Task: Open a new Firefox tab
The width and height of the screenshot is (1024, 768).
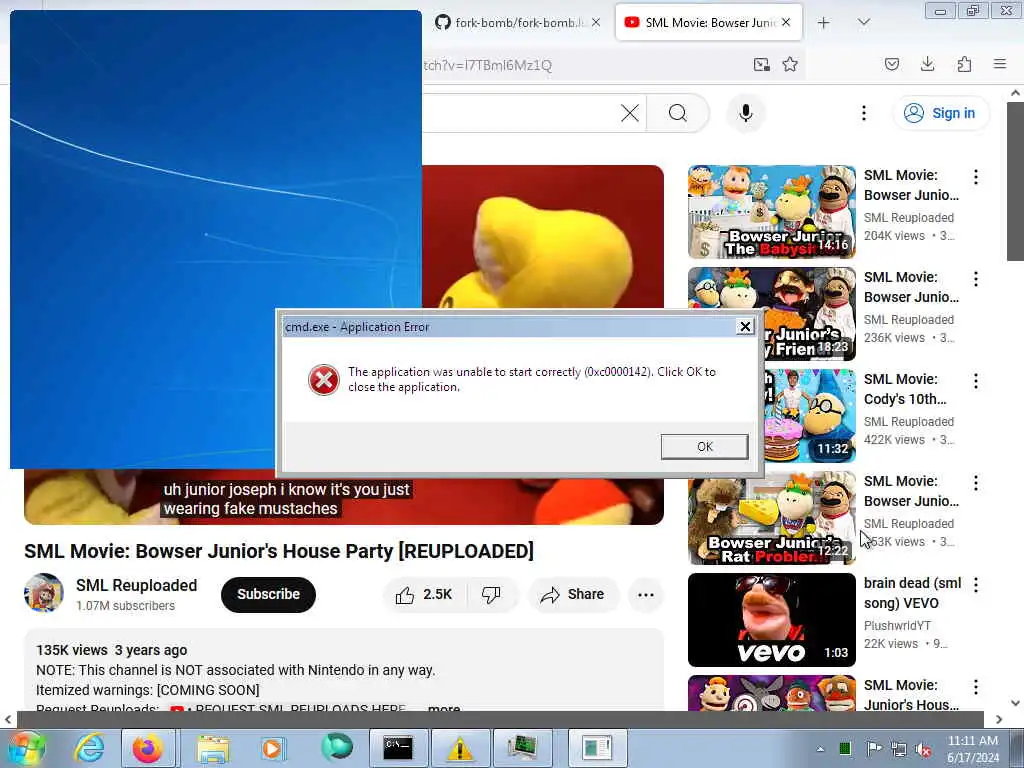Action: coord(824,23)
